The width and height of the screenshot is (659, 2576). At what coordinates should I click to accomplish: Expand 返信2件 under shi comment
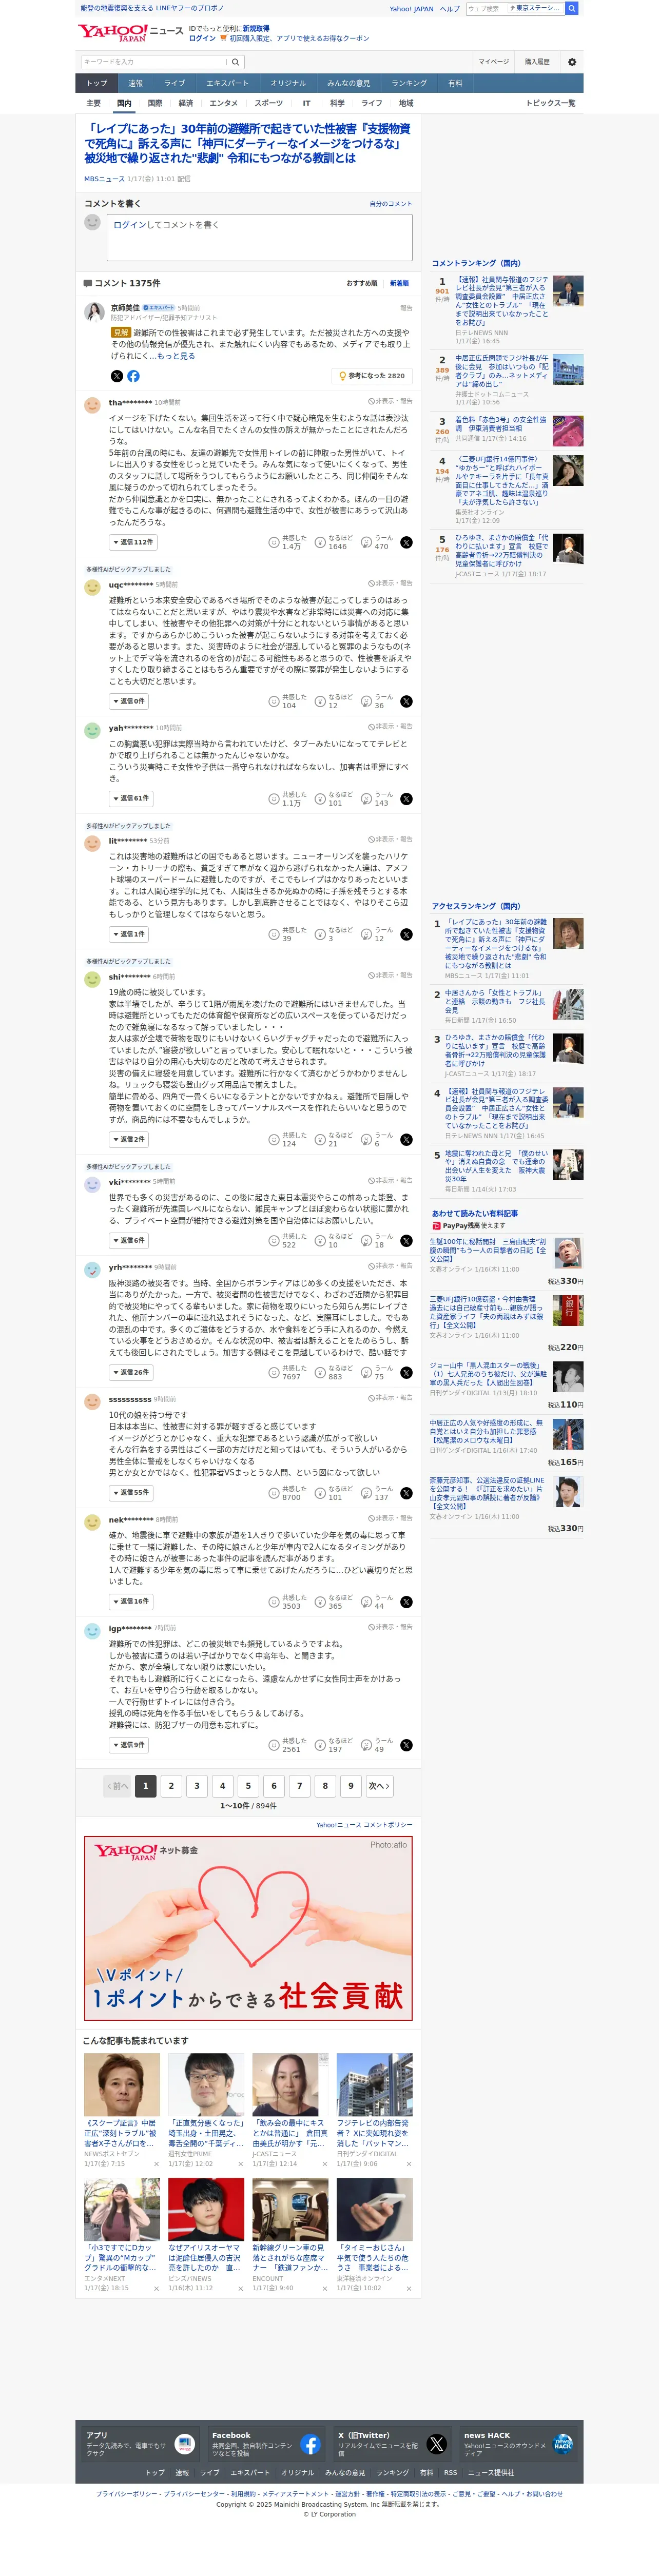click(129, 1139)
